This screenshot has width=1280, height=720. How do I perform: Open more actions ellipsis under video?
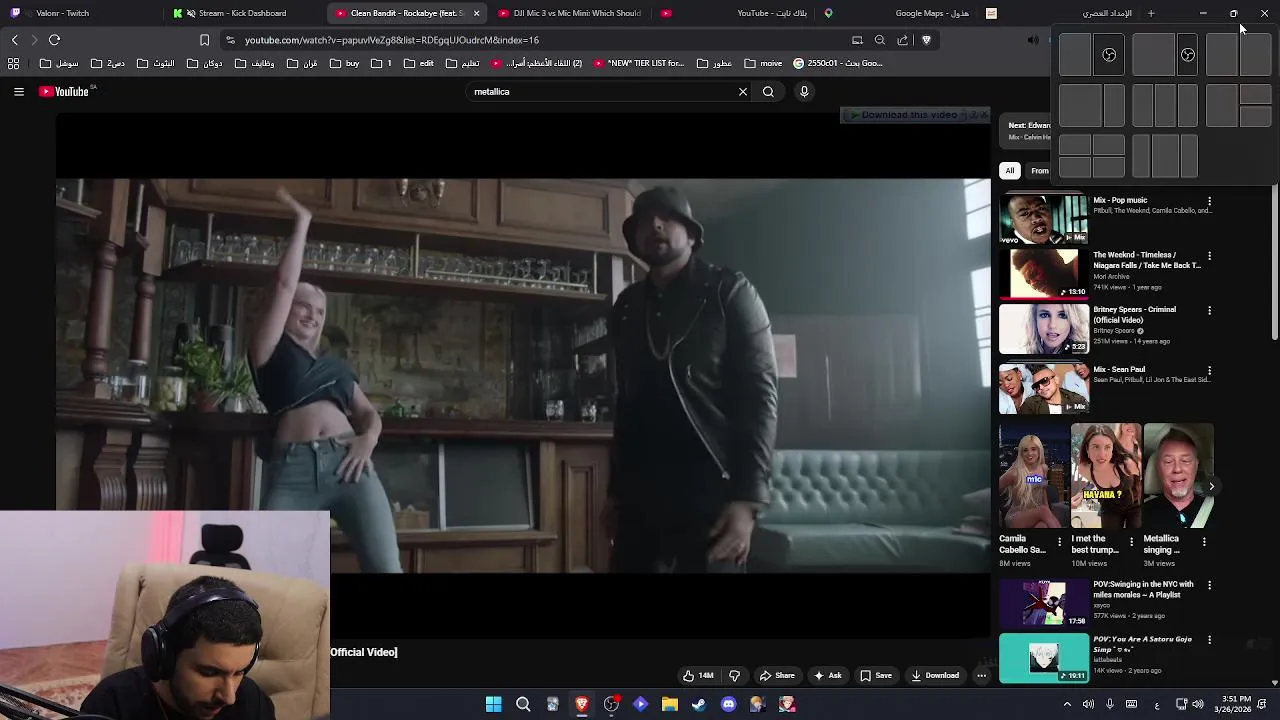coord(981,676)
